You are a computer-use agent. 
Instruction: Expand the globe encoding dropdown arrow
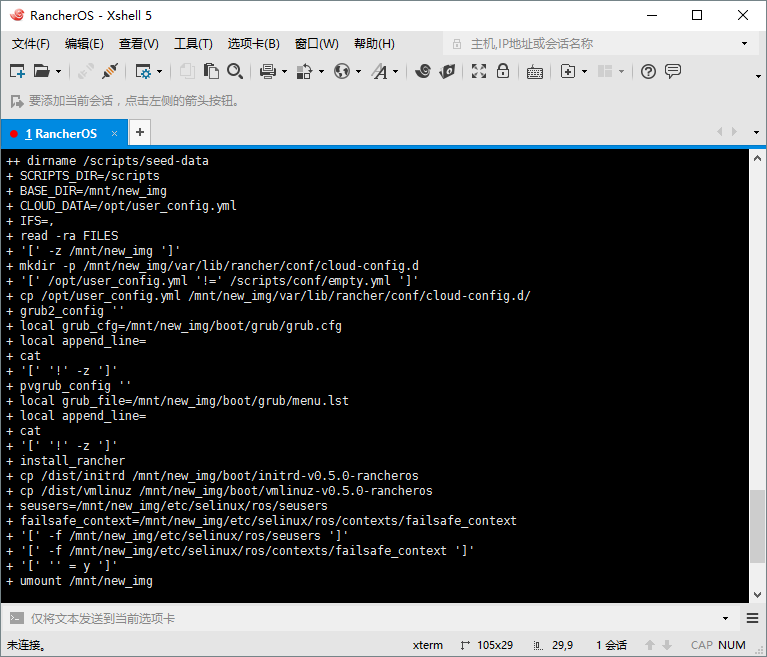click(x=359, y=72)
